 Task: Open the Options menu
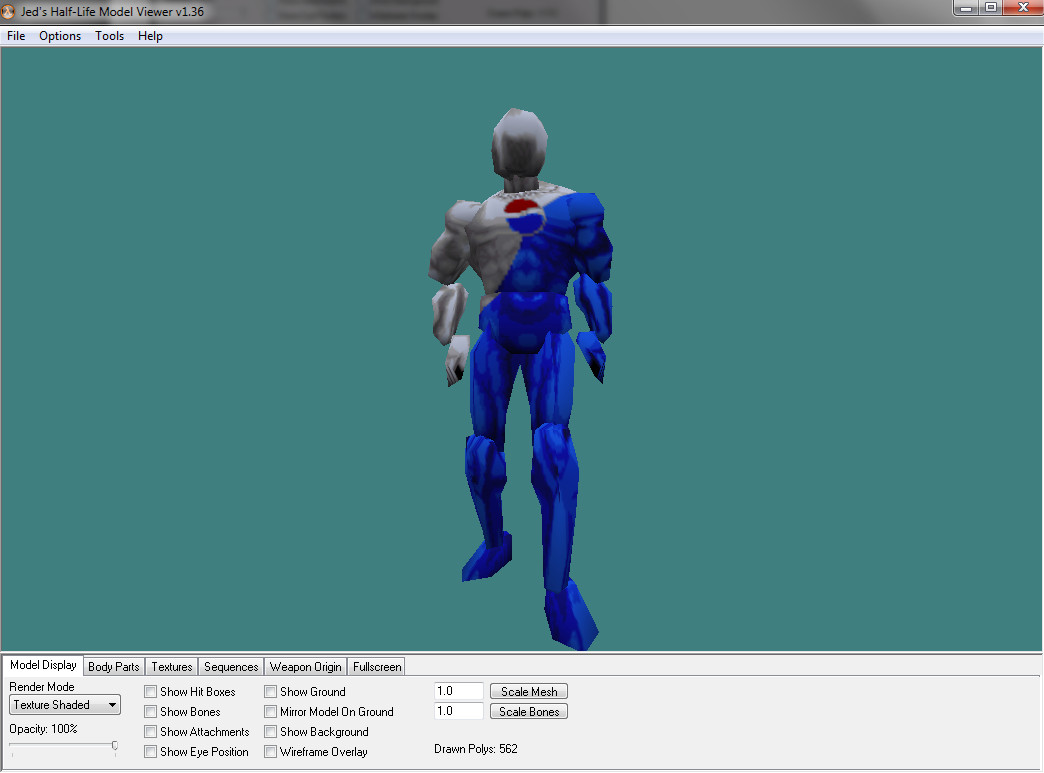(59, 36)
